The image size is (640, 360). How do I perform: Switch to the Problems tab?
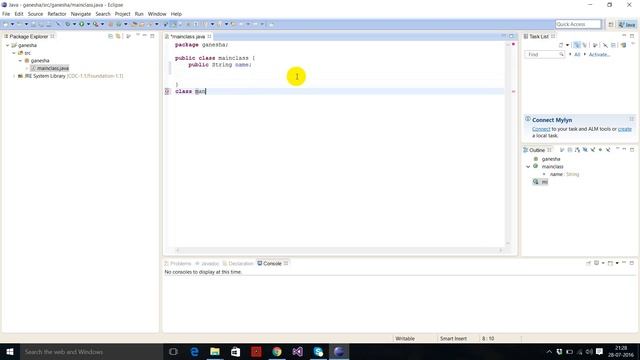click(178, 264)
